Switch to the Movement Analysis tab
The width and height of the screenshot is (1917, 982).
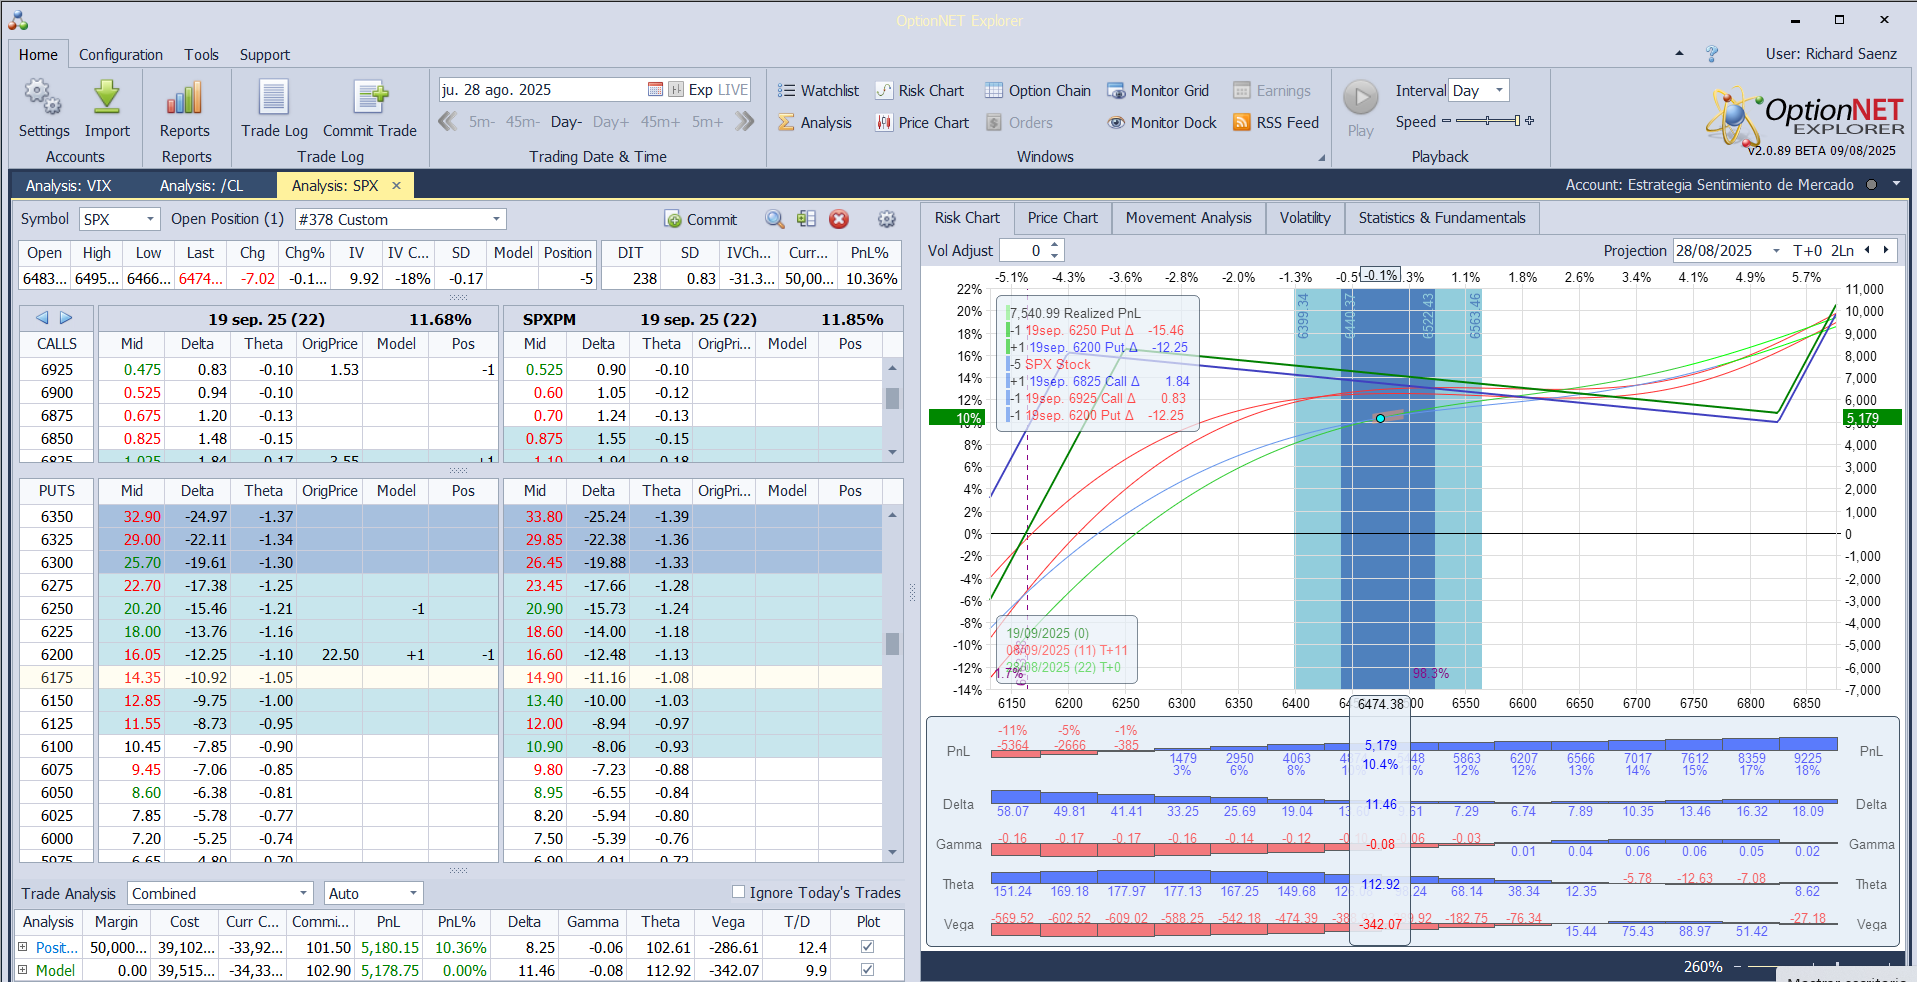click(x=1188, y=218)
